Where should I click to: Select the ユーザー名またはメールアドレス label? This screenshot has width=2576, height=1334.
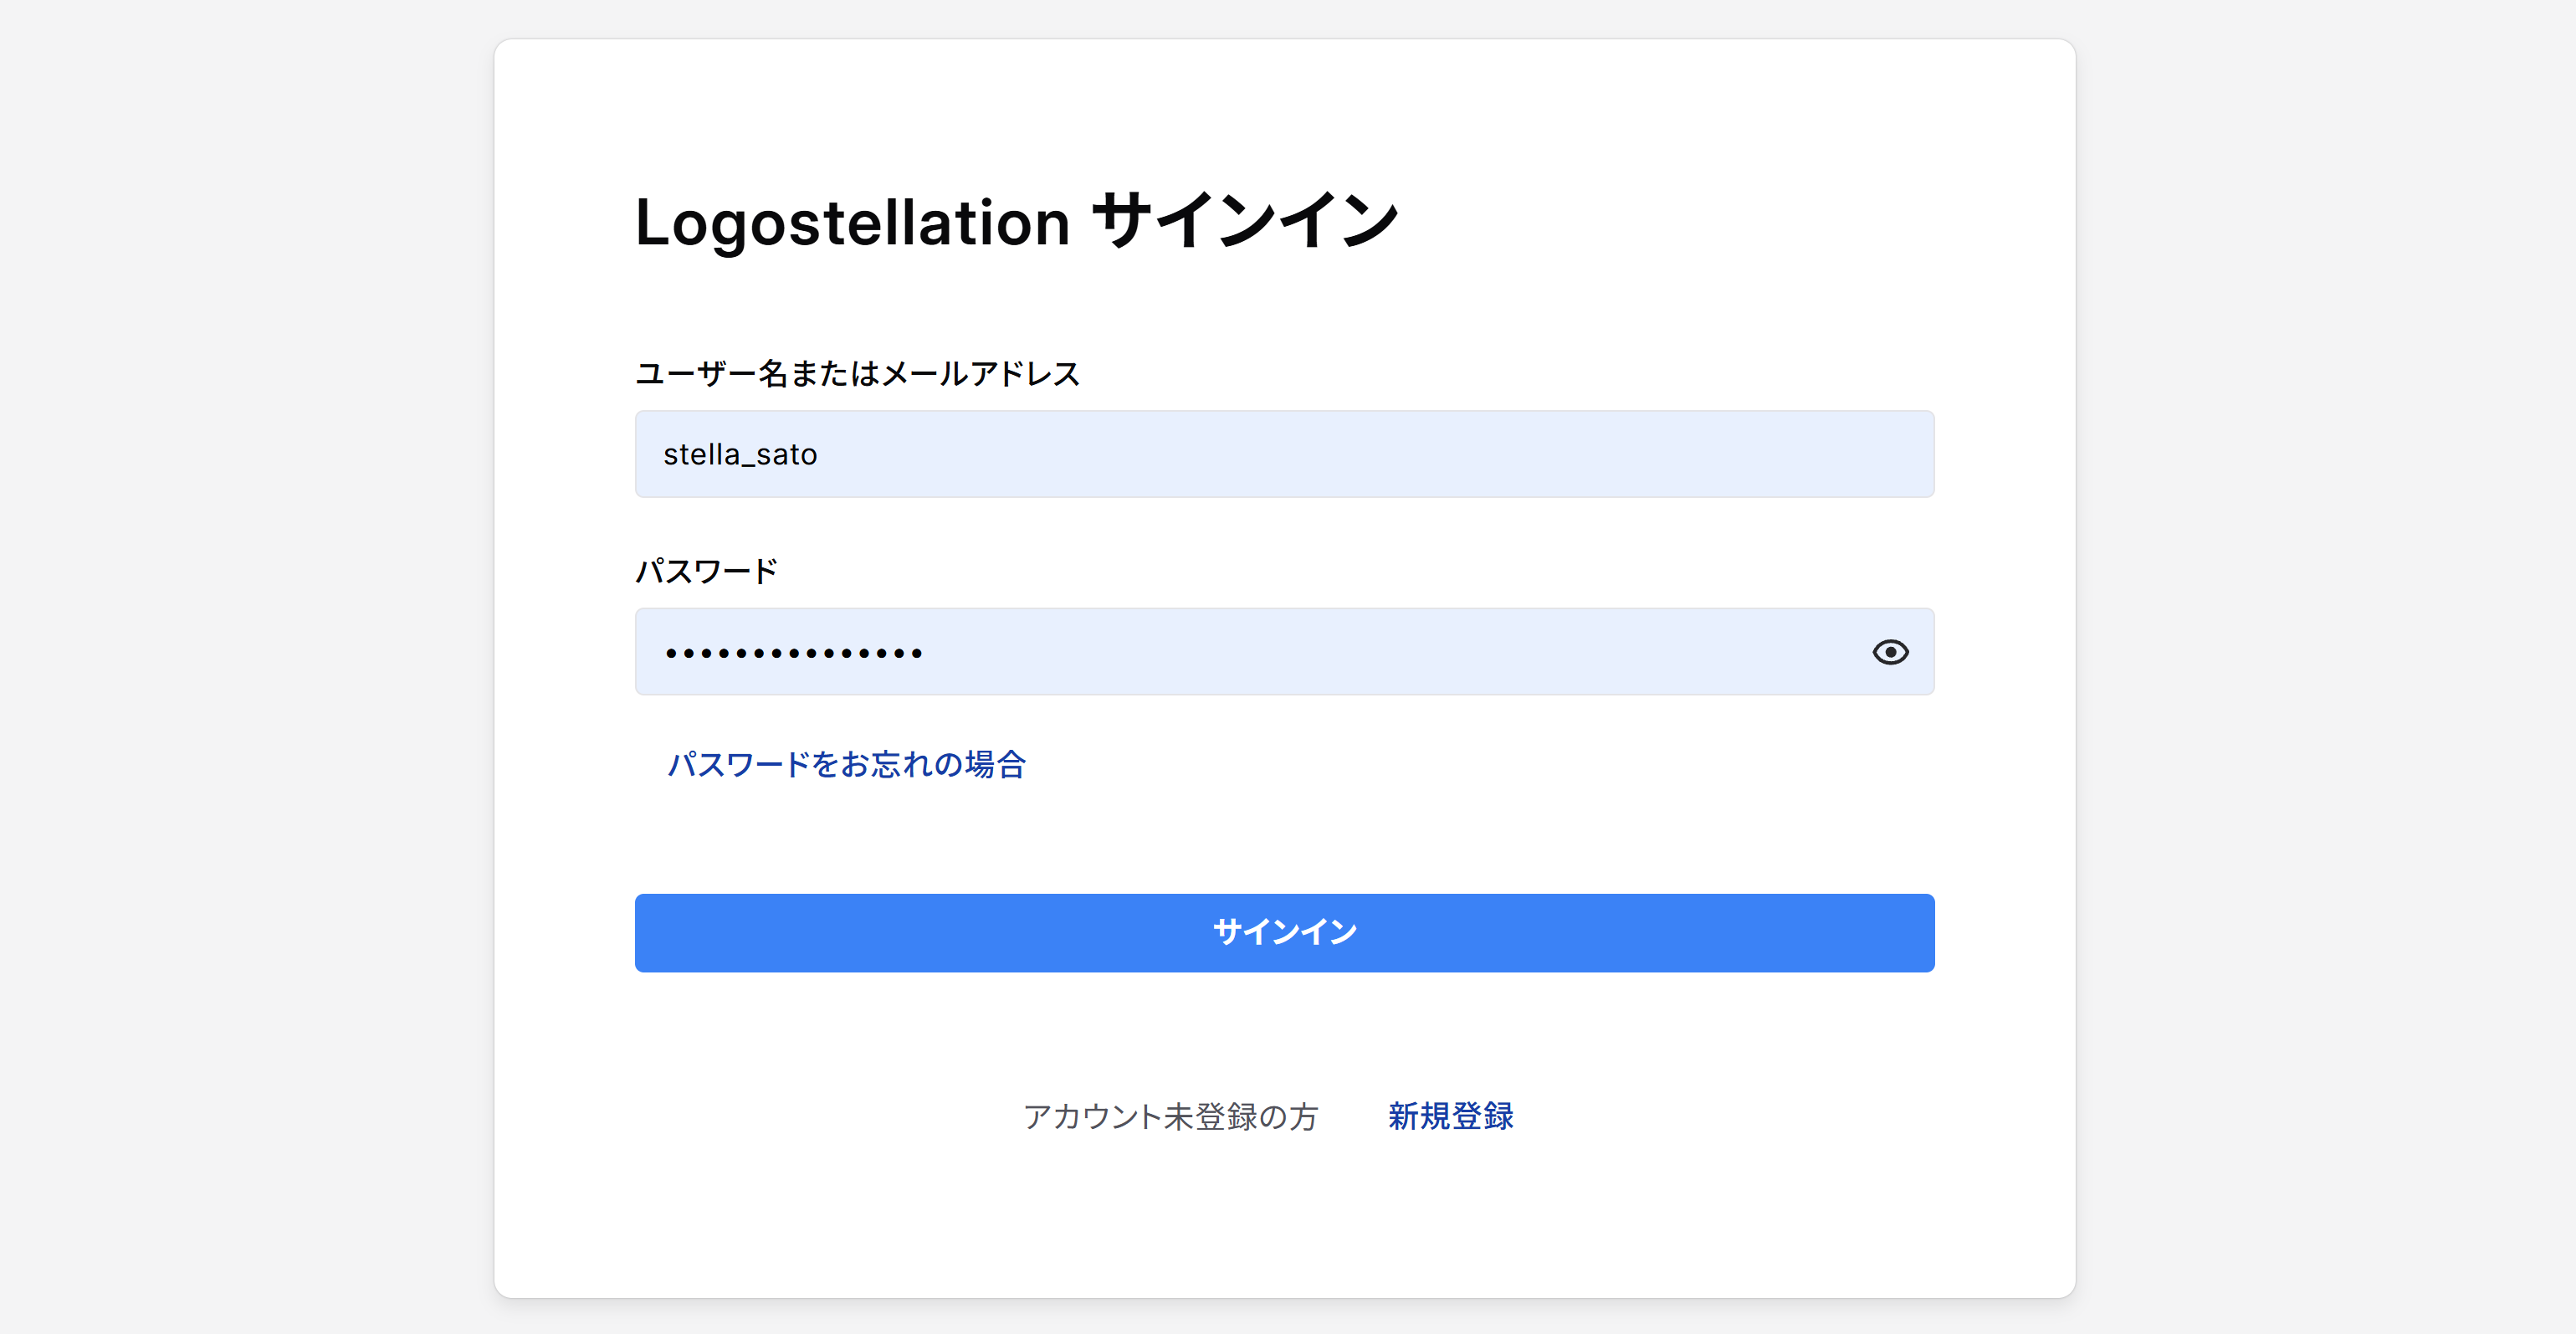click(858, 374)
